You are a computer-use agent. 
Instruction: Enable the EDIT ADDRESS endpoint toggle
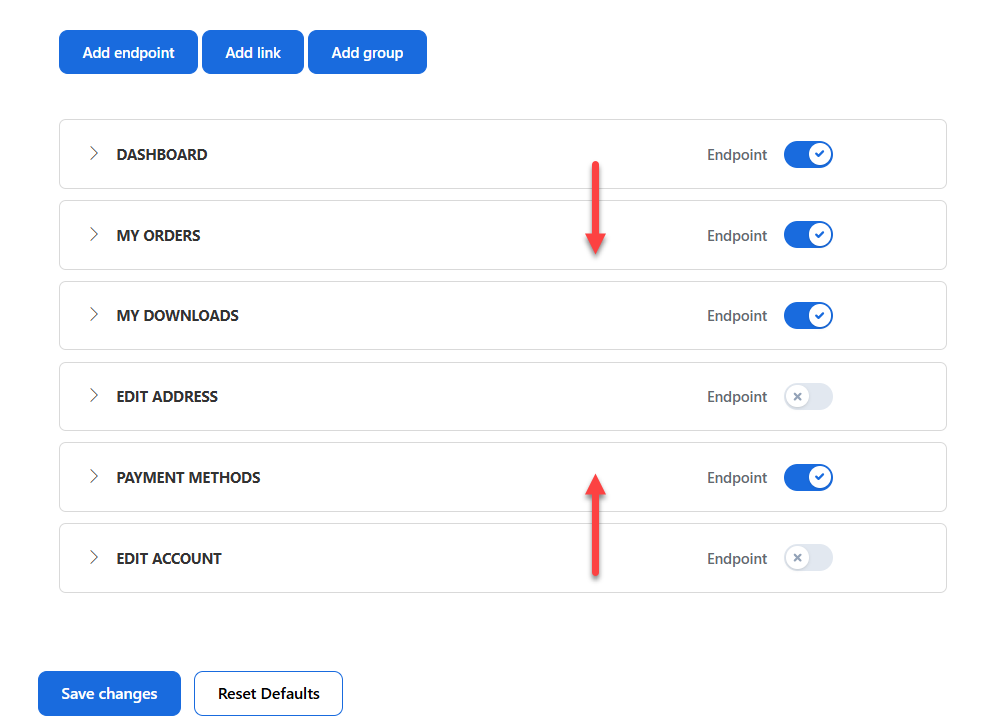click(808, 396)
